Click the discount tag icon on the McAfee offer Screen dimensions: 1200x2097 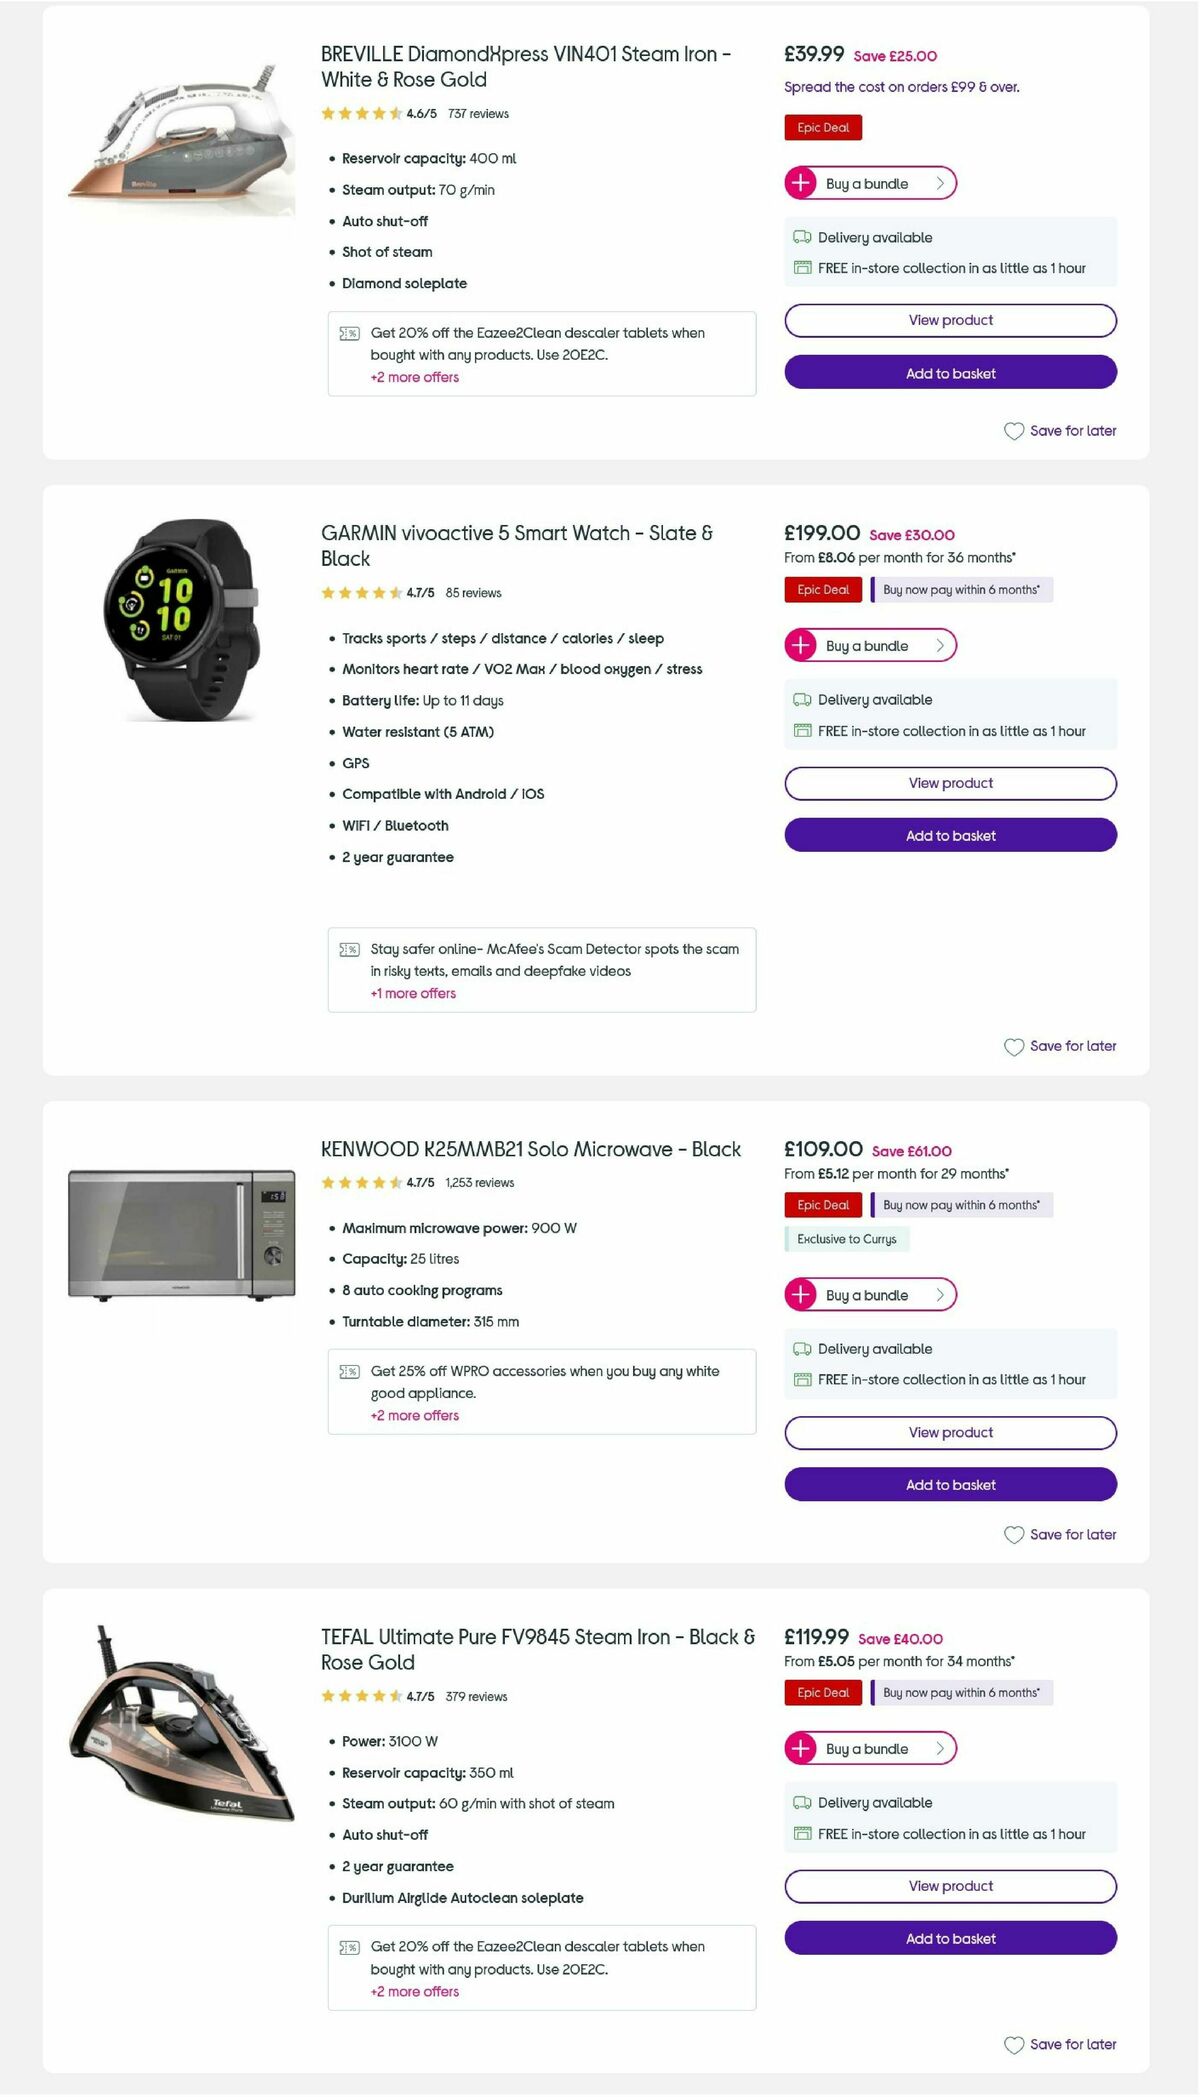click(349, 949)
